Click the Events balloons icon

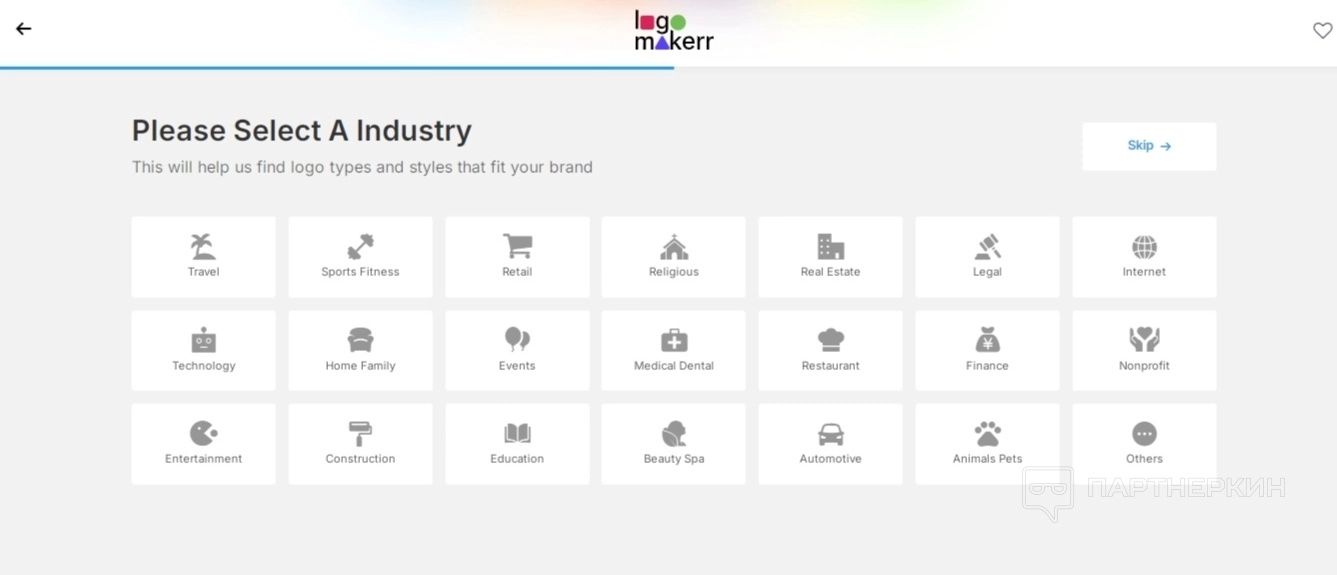pos(517,340)
